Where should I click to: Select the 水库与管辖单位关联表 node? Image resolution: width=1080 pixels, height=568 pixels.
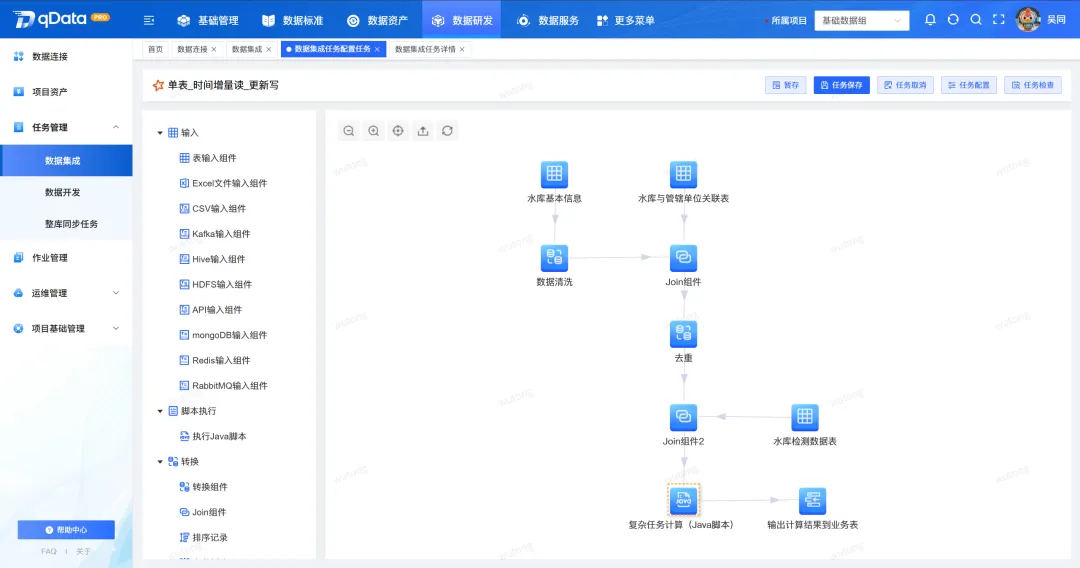[683, 174]
